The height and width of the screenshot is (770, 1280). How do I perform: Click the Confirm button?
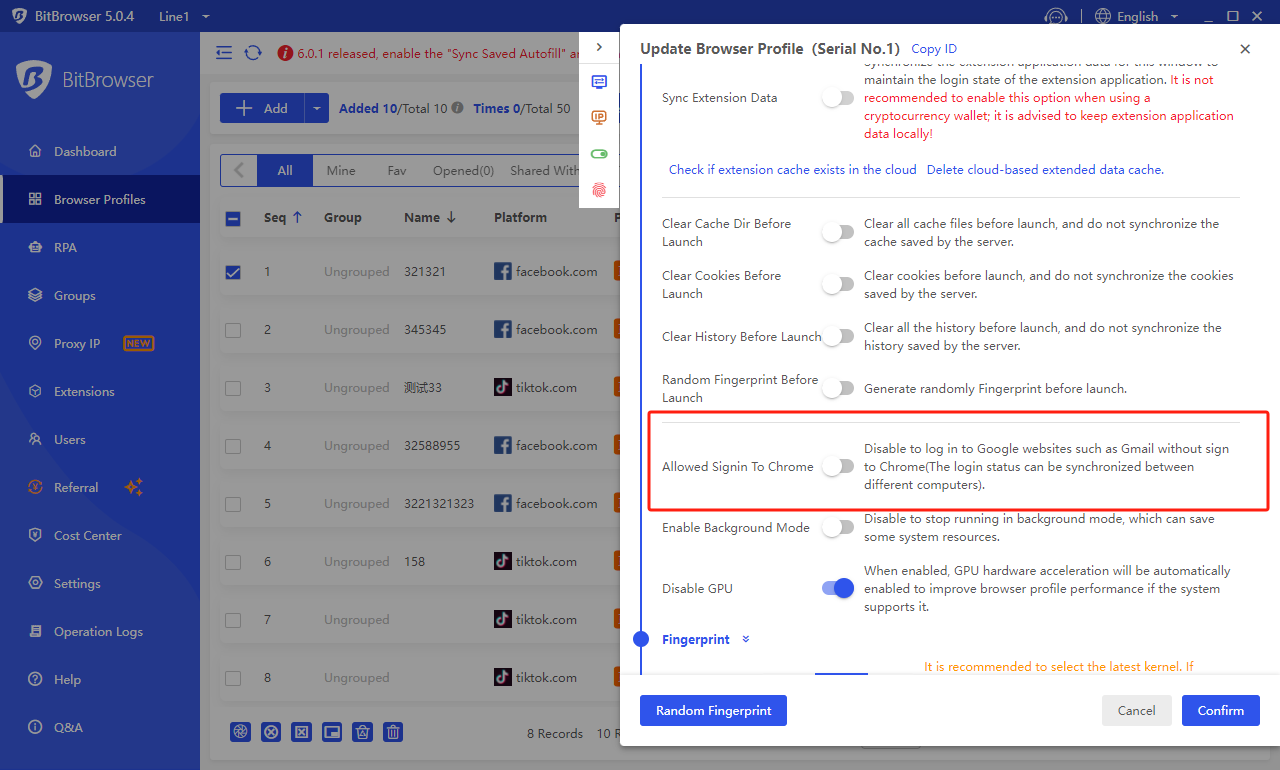coord(1221,710)
